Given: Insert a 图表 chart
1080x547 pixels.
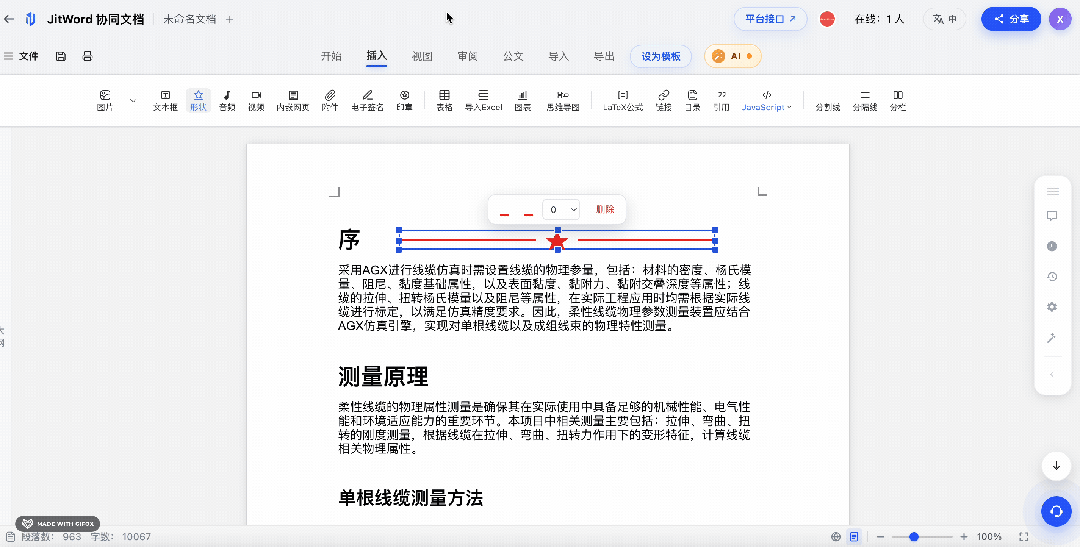Looking at the screenshot, I should pyautogui.click(x=523, y=100).
